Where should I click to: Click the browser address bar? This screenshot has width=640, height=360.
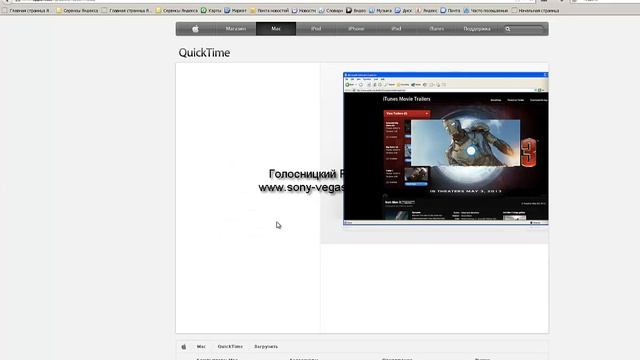point(273,1)
